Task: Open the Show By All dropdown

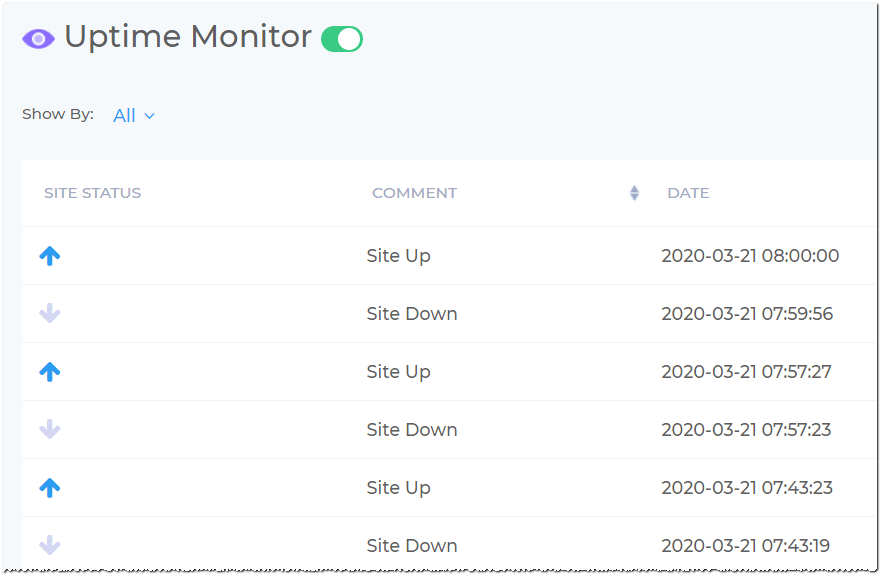Action: 134,116
